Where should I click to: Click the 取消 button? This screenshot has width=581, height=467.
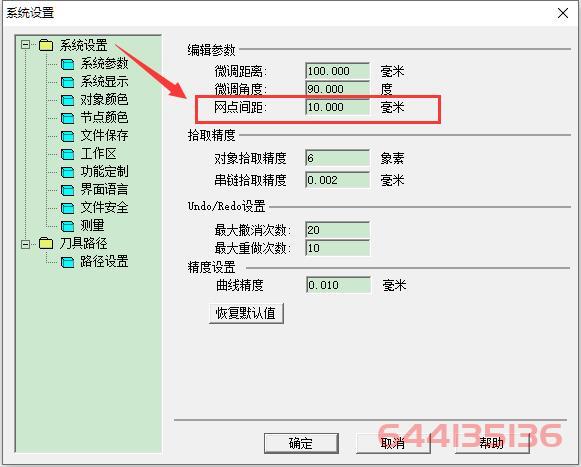[x=393, y=443]
